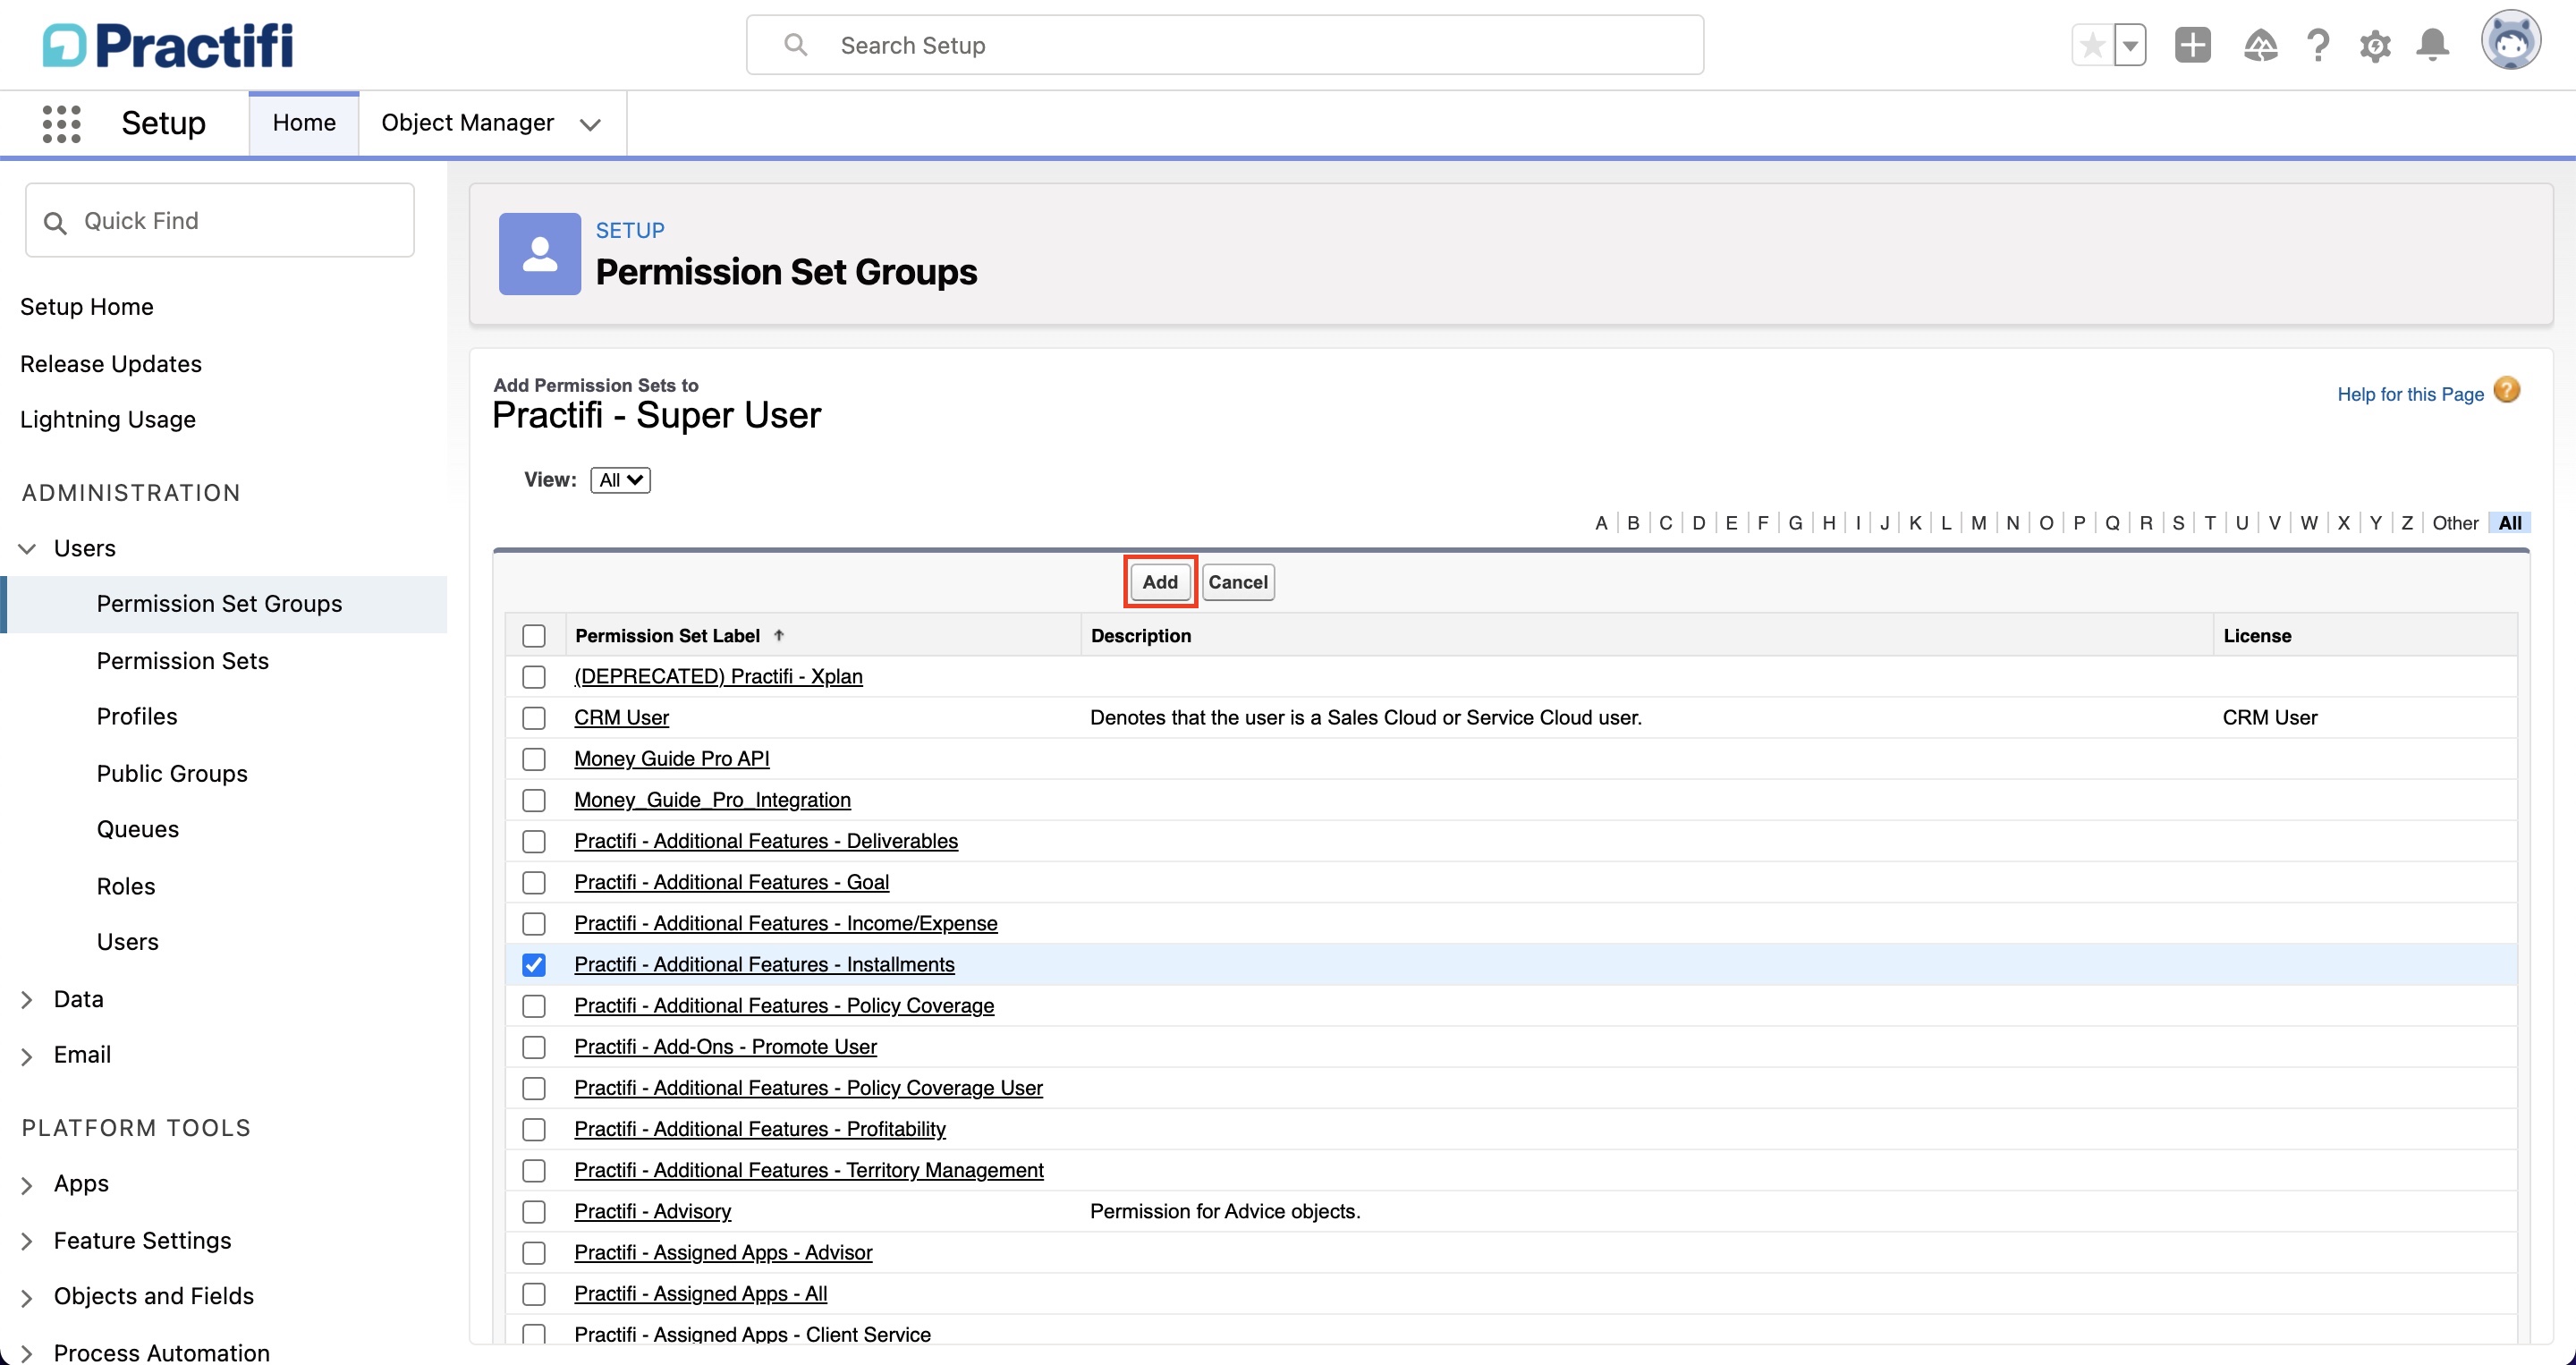
Task: Focus the Quick Find field
Action: point(220,221)
